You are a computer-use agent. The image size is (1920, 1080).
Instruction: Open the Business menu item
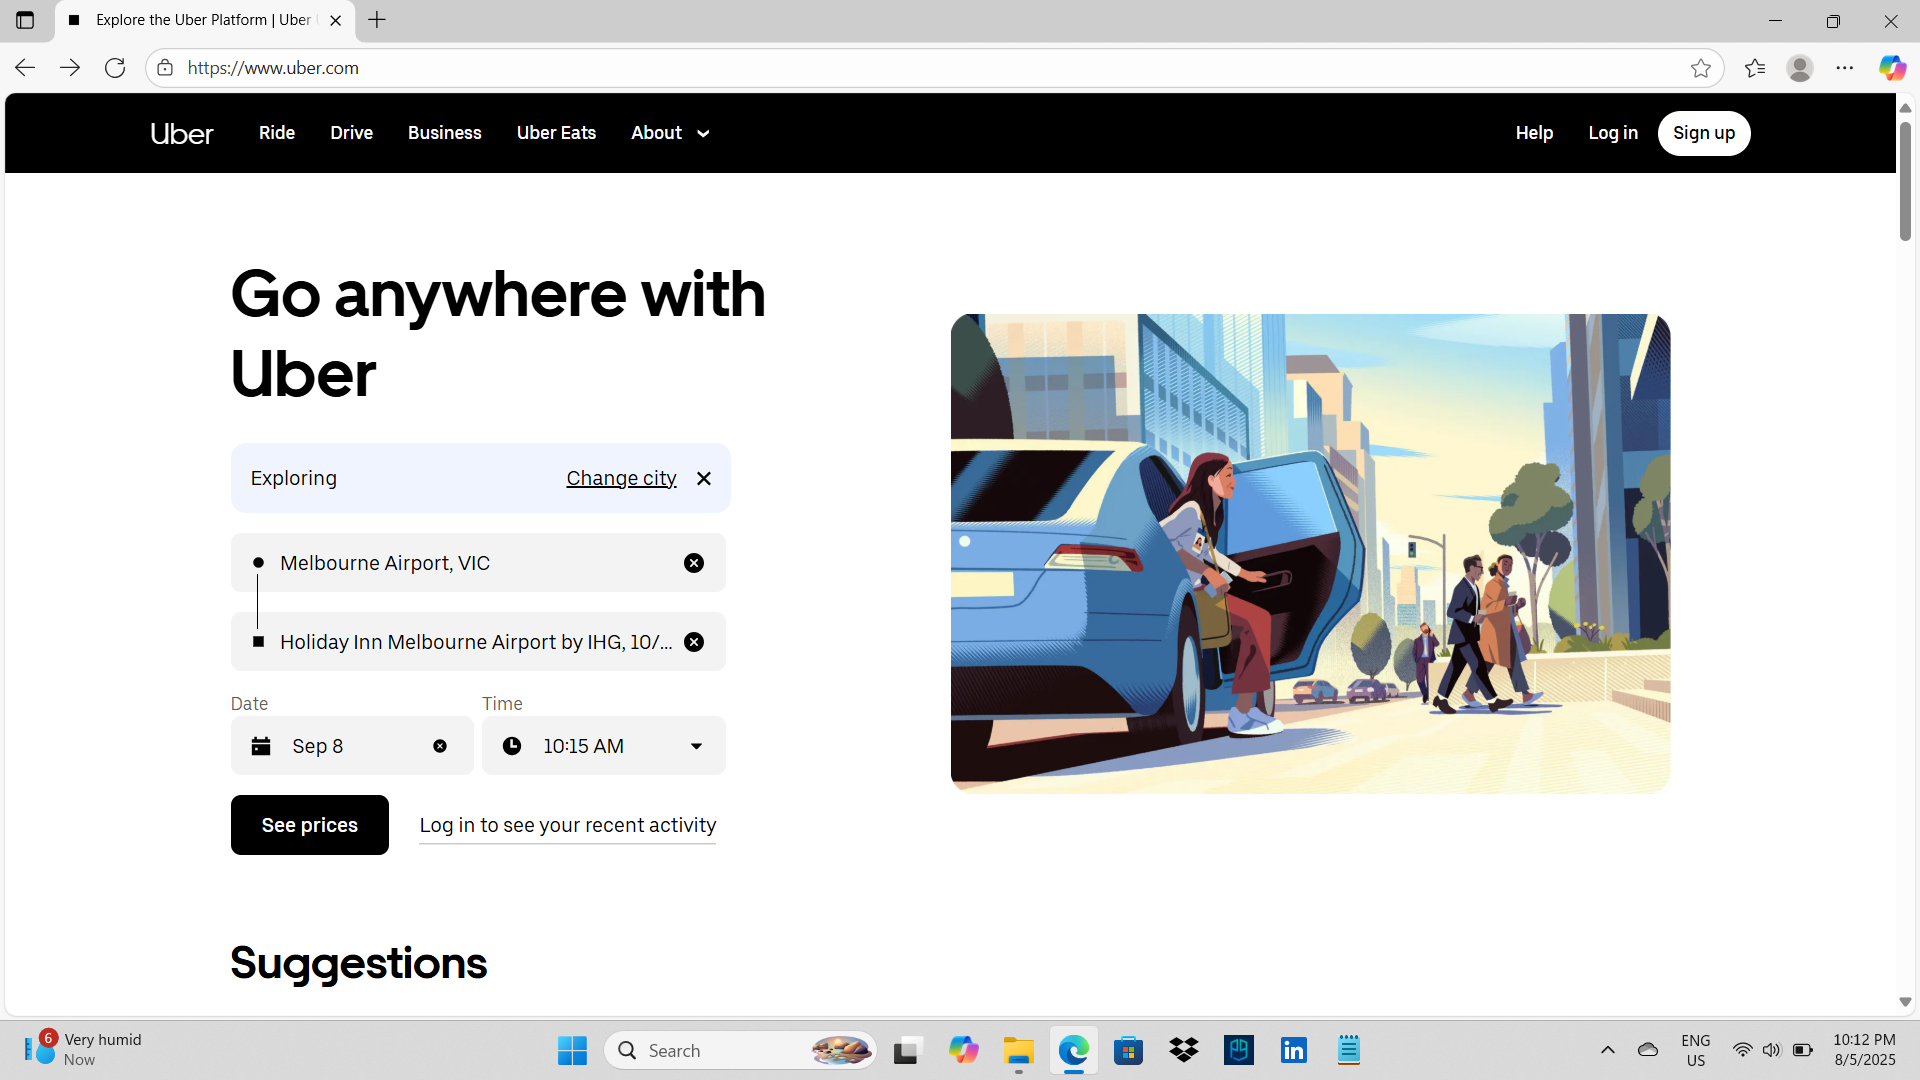(x=445, y=133)
